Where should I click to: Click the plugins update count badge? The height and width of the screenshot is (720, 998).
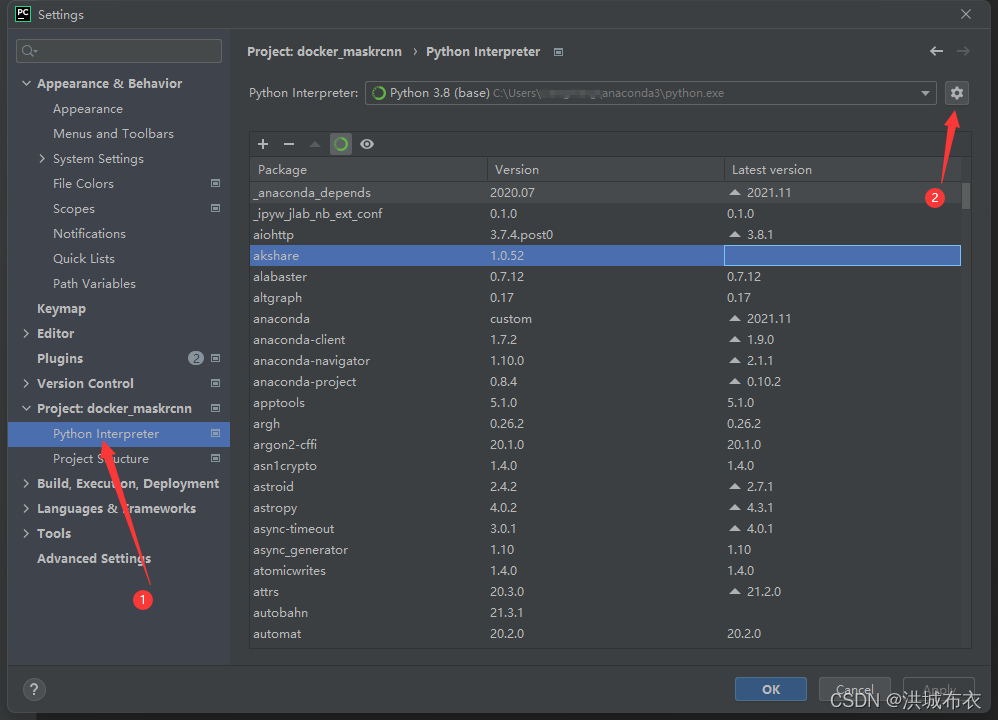(x=195, y=358)
